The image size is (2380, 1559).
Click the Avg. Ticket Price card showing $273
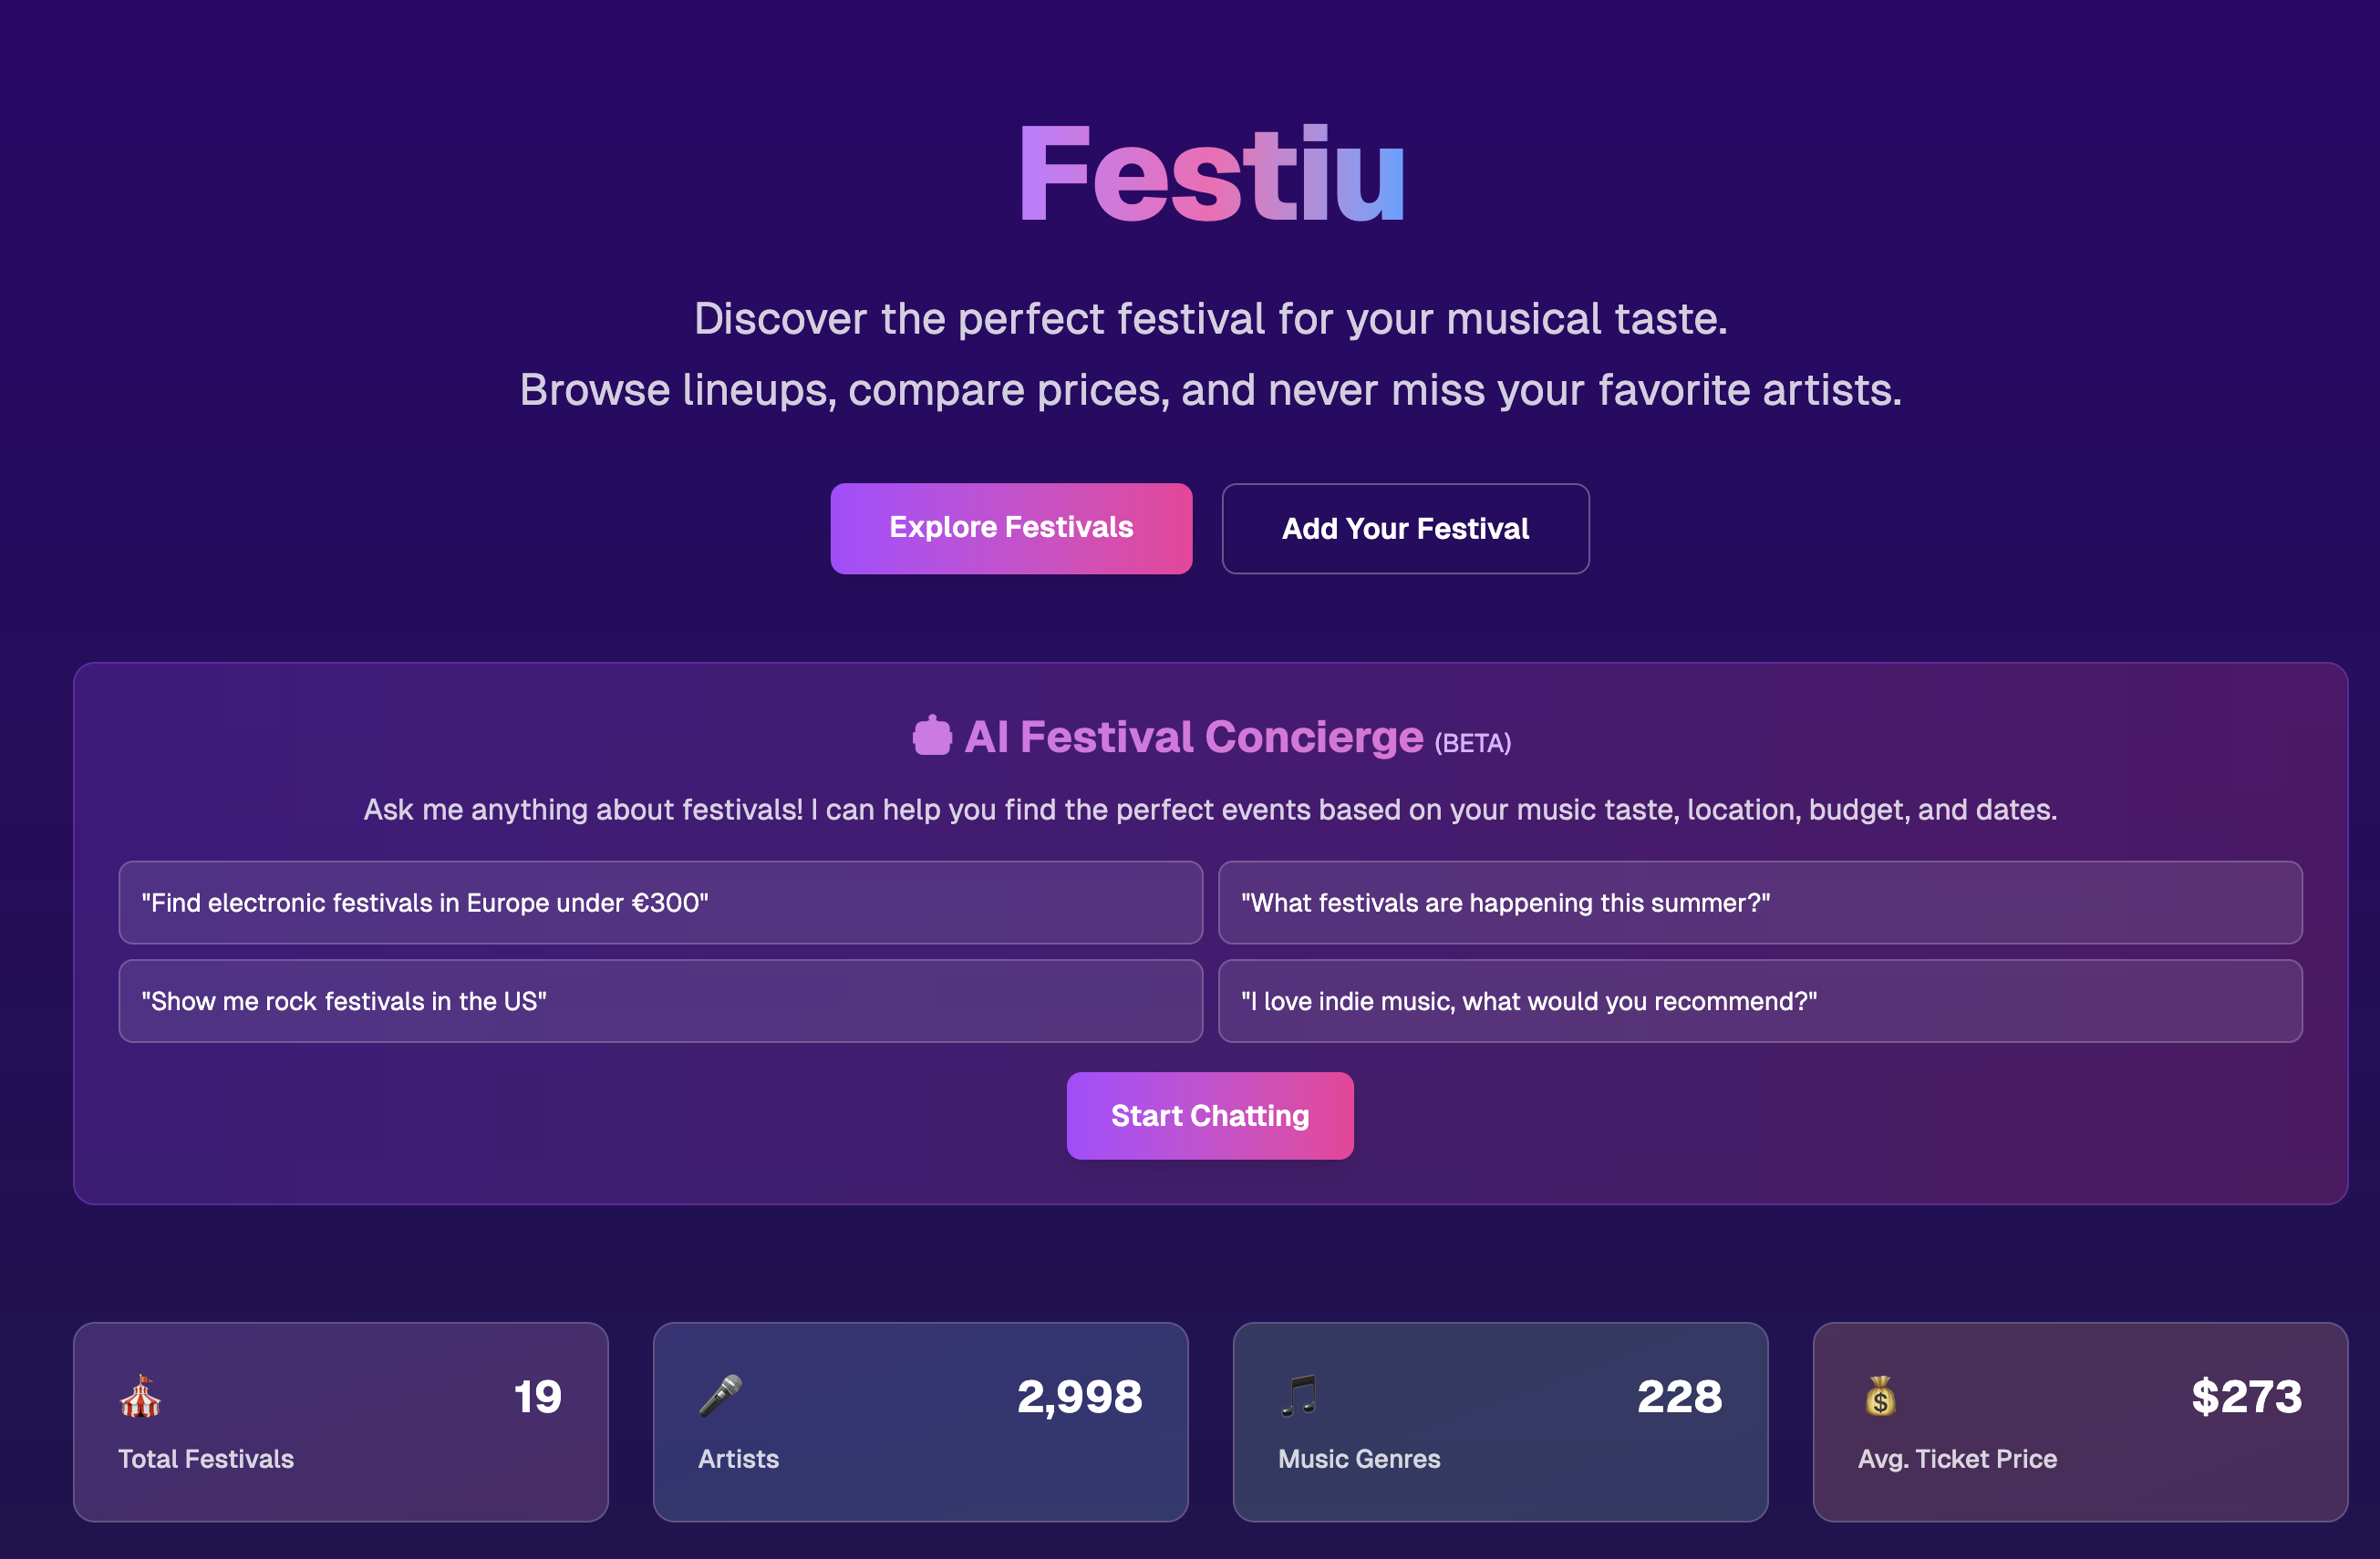pyautogui.click(x=2079, y=1422)
